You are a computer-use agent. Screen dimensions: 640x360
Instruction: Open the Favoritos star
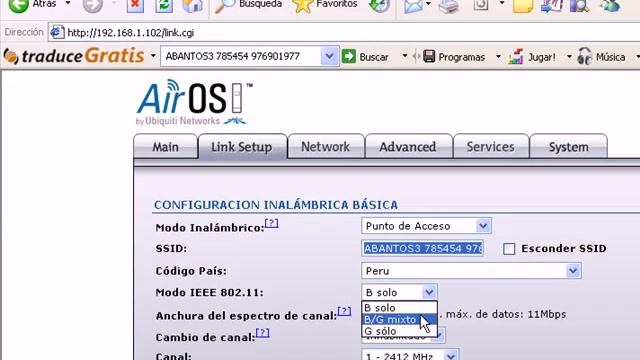click(325, 5)
